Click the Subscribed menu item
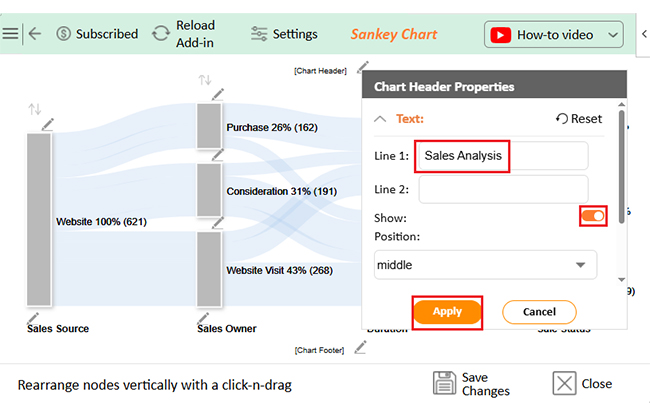Screen dimensions: 650x416 pos(97,34)
